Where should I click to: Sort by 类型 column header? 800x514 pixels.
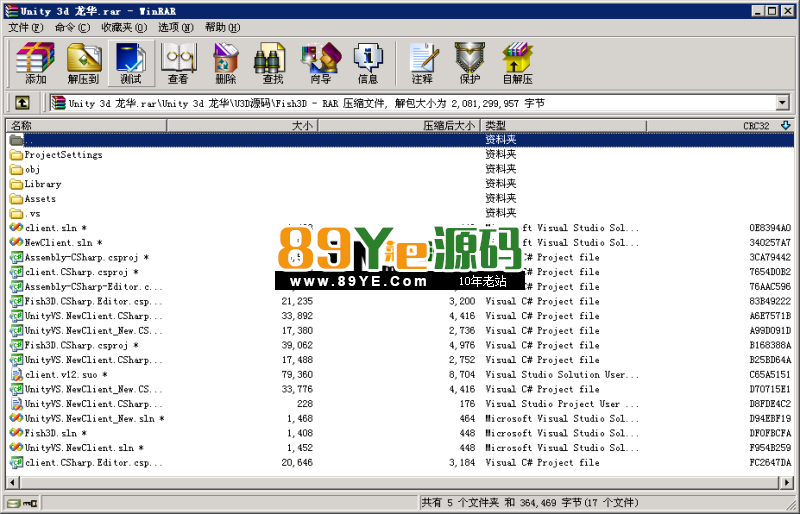[564, 126]
